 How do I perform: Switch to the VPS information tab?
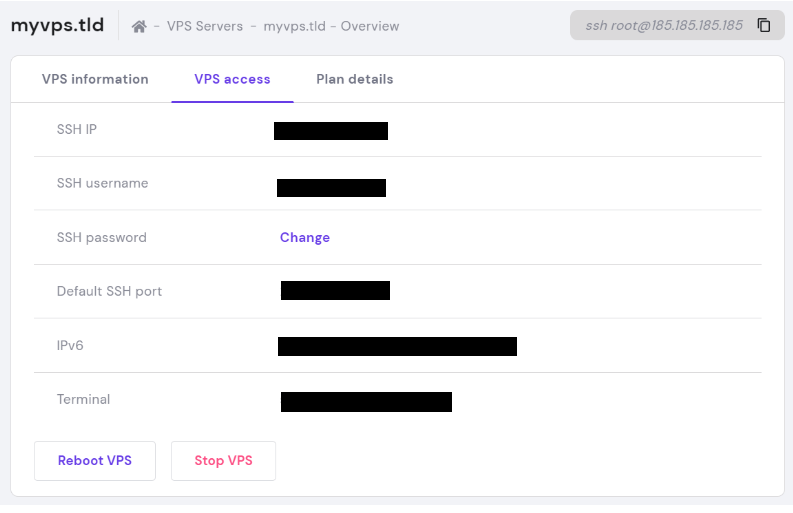click(95, 79)
